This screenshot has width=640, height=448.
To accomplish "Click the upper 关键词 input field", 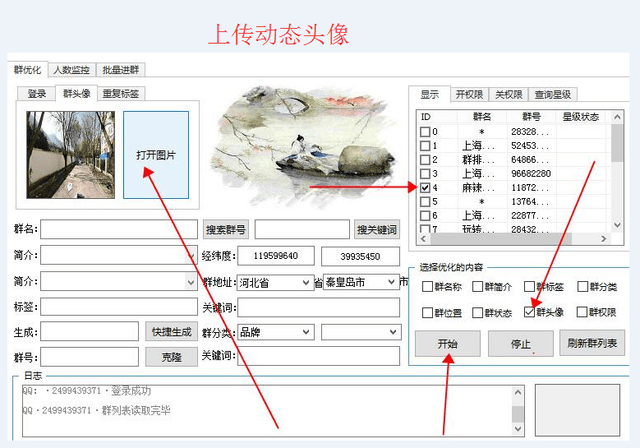I will coord(318,307).
